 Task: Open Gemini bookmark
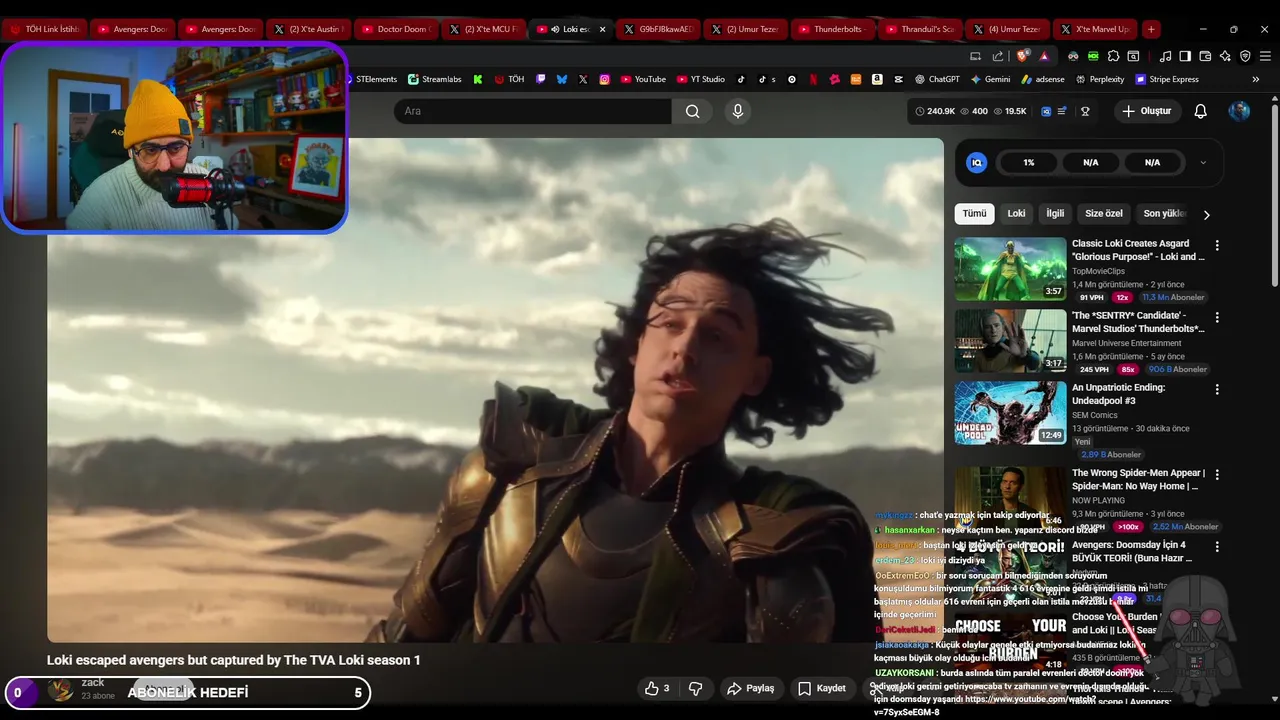coord(990,79)
